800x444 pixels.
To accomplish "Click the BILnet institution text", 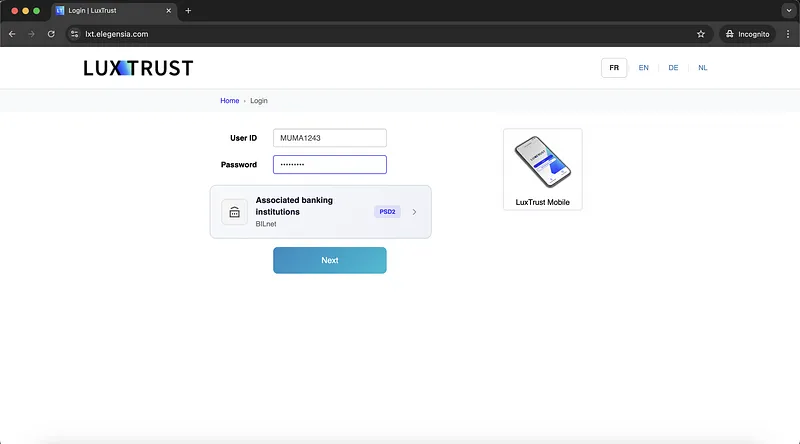I will 266,224.
